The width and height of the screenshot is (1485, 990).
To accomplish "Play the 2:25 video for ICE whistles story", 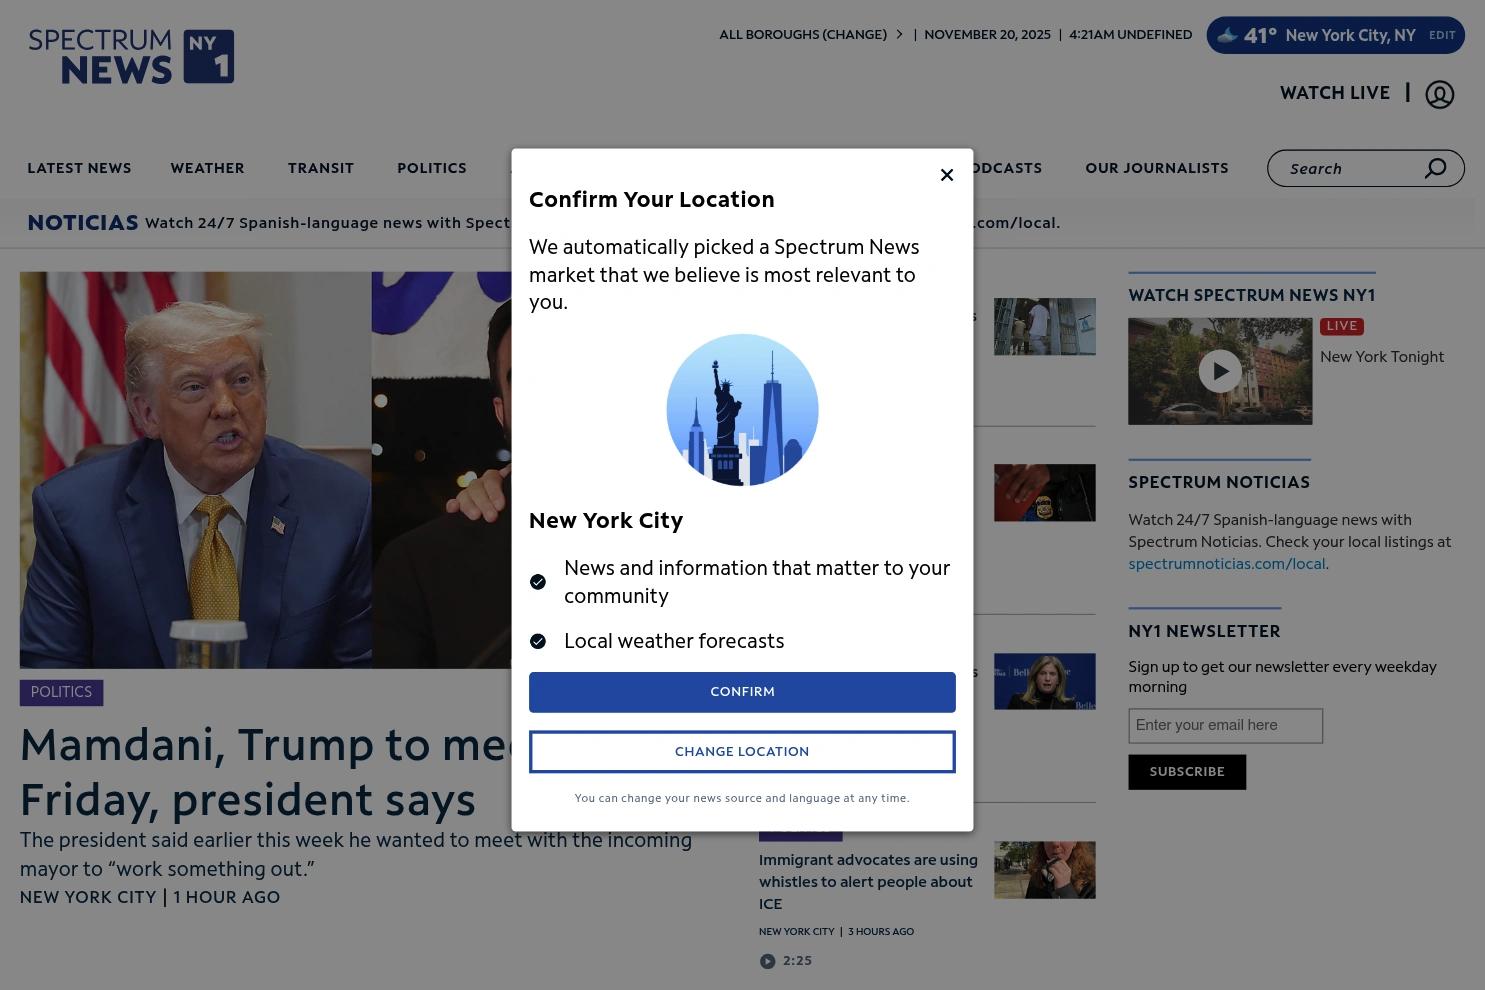I will coord(767,961).
